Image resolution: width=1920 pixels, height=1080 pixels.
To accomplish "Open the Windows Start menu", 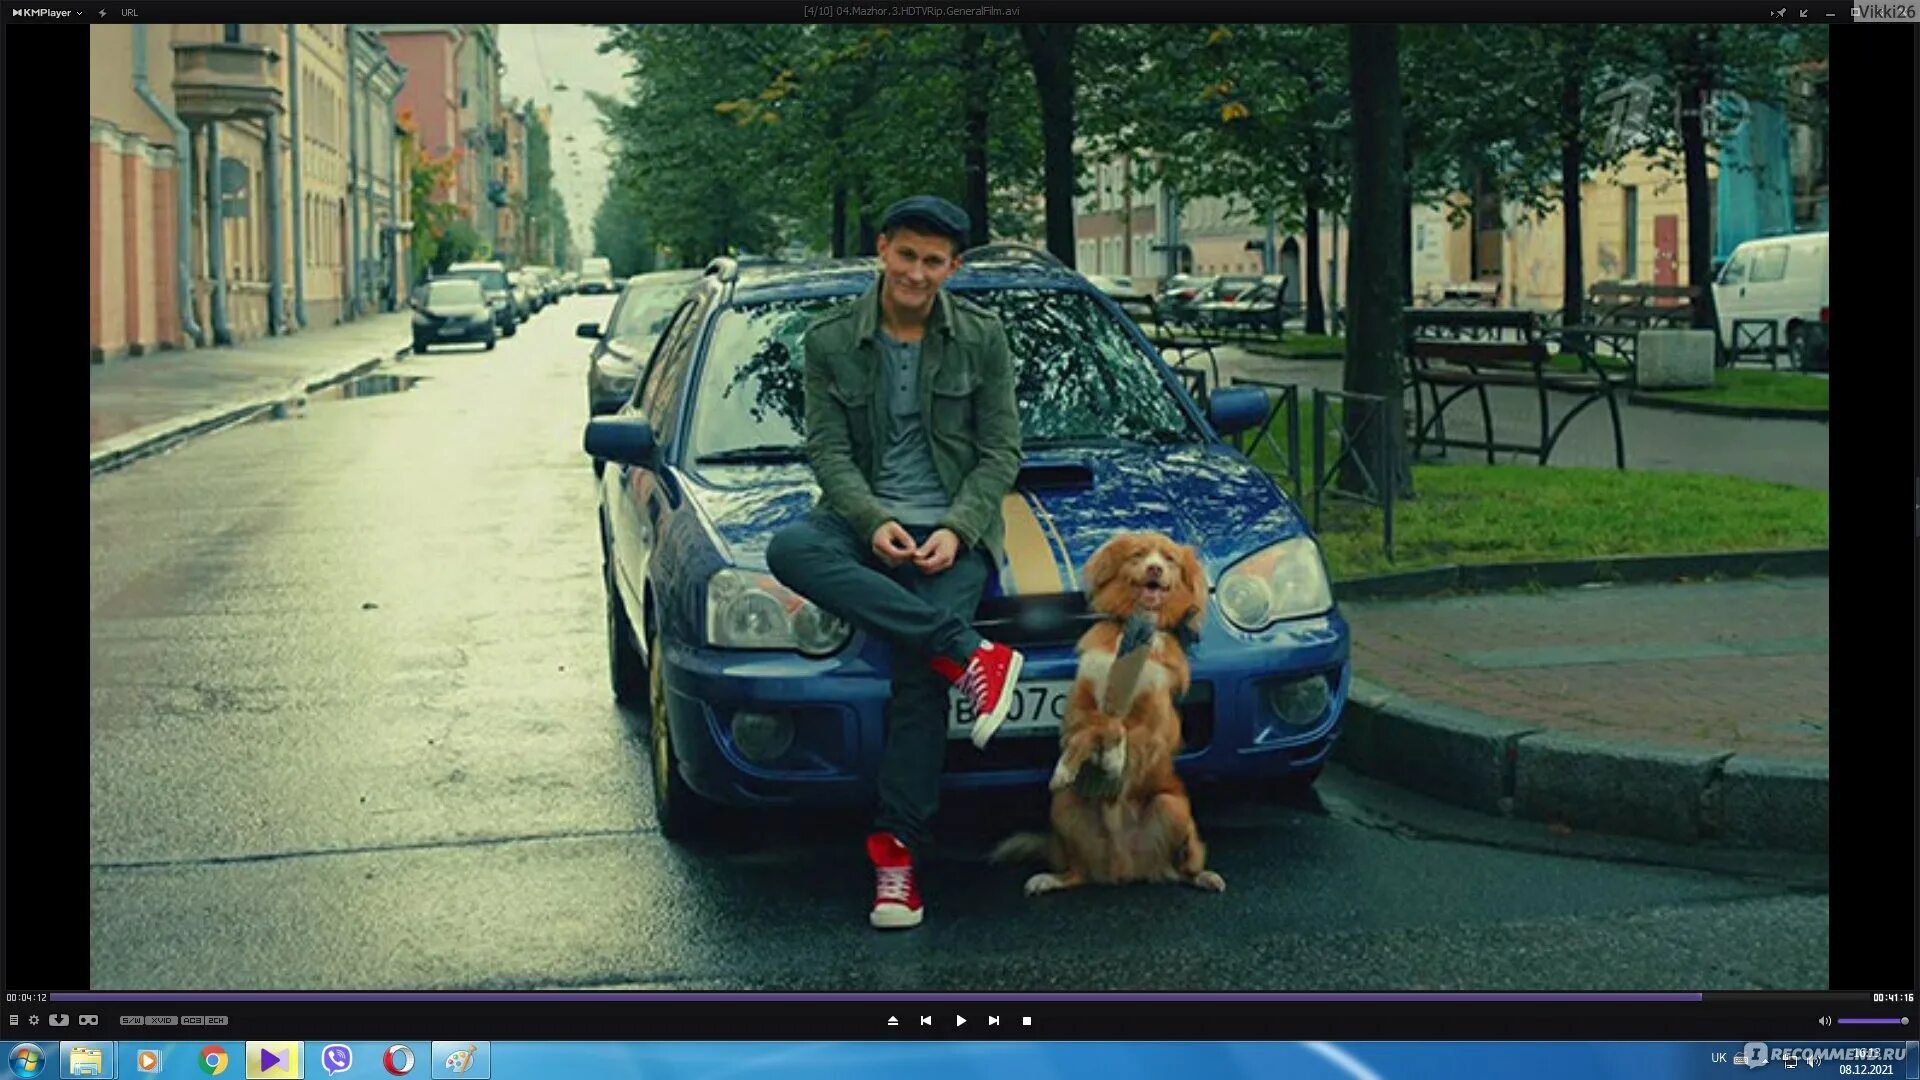I will [27, 1060].
